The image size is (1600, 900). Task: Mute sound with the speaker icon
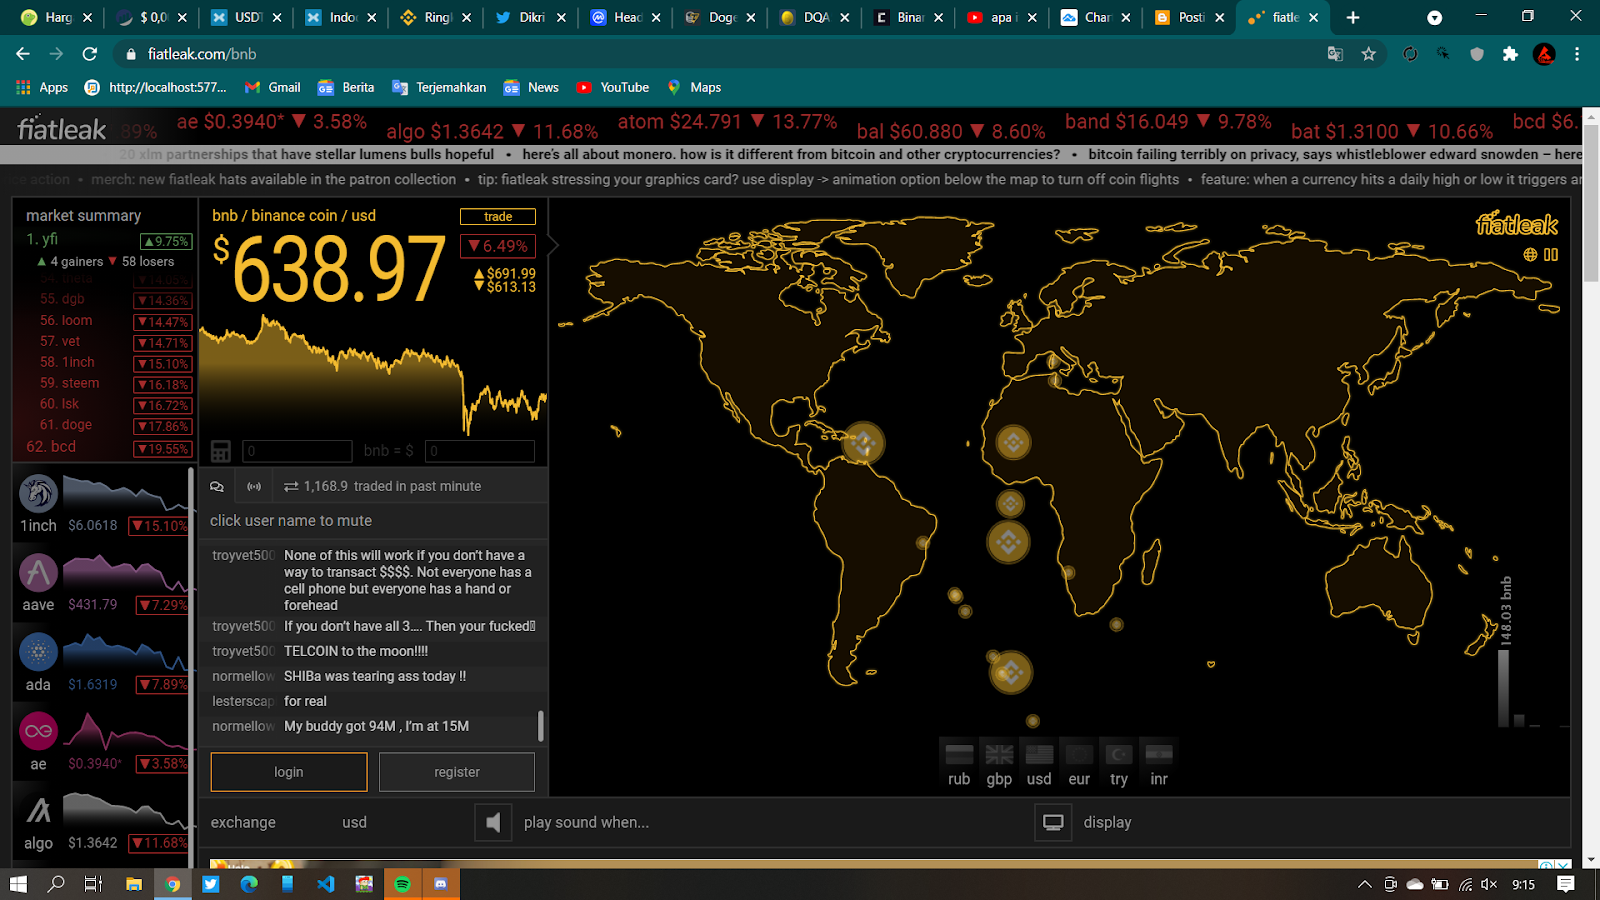(493, 822)
